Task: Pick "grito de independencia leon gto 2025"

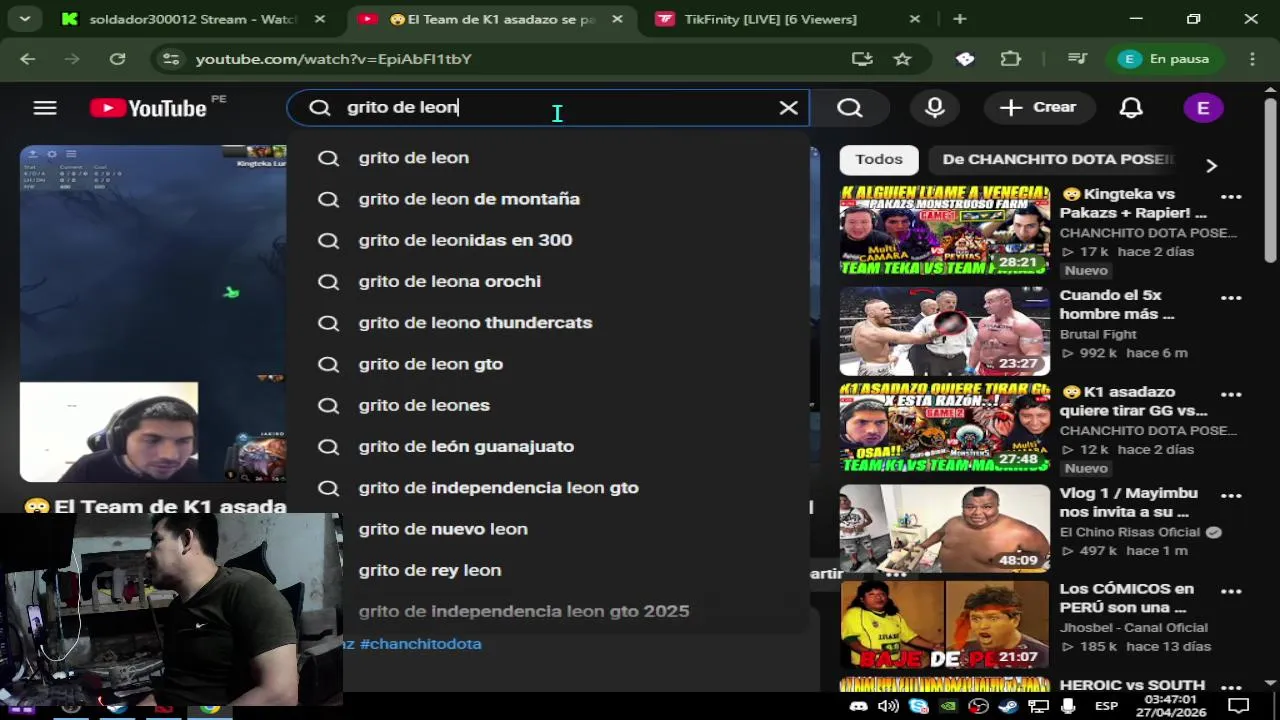Action: 548,611
